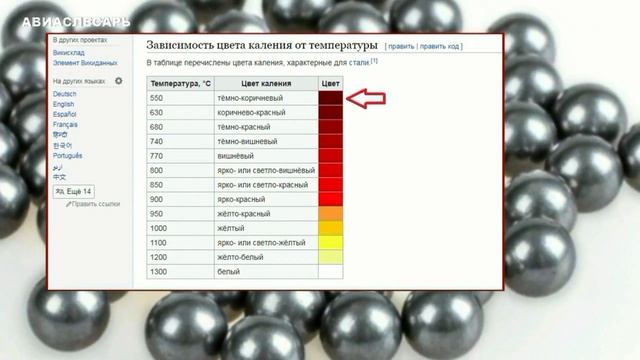
Task: Select the 1200 temperature cell
Action: pos(180,257)
